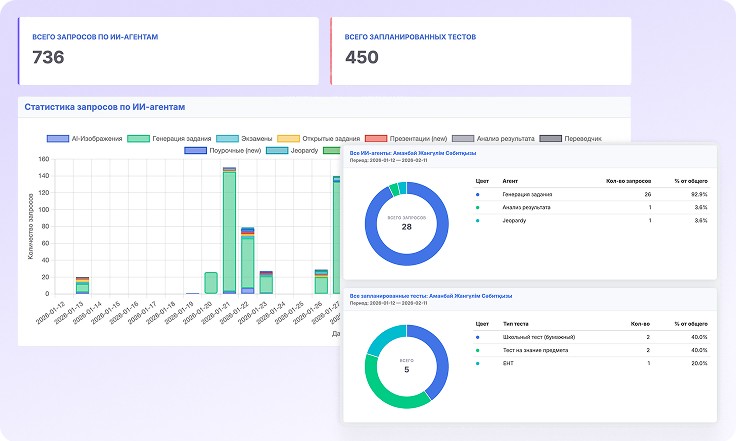Click the 'Количество запросов' axis title
The image size is (738, 441).
point(31,226)
